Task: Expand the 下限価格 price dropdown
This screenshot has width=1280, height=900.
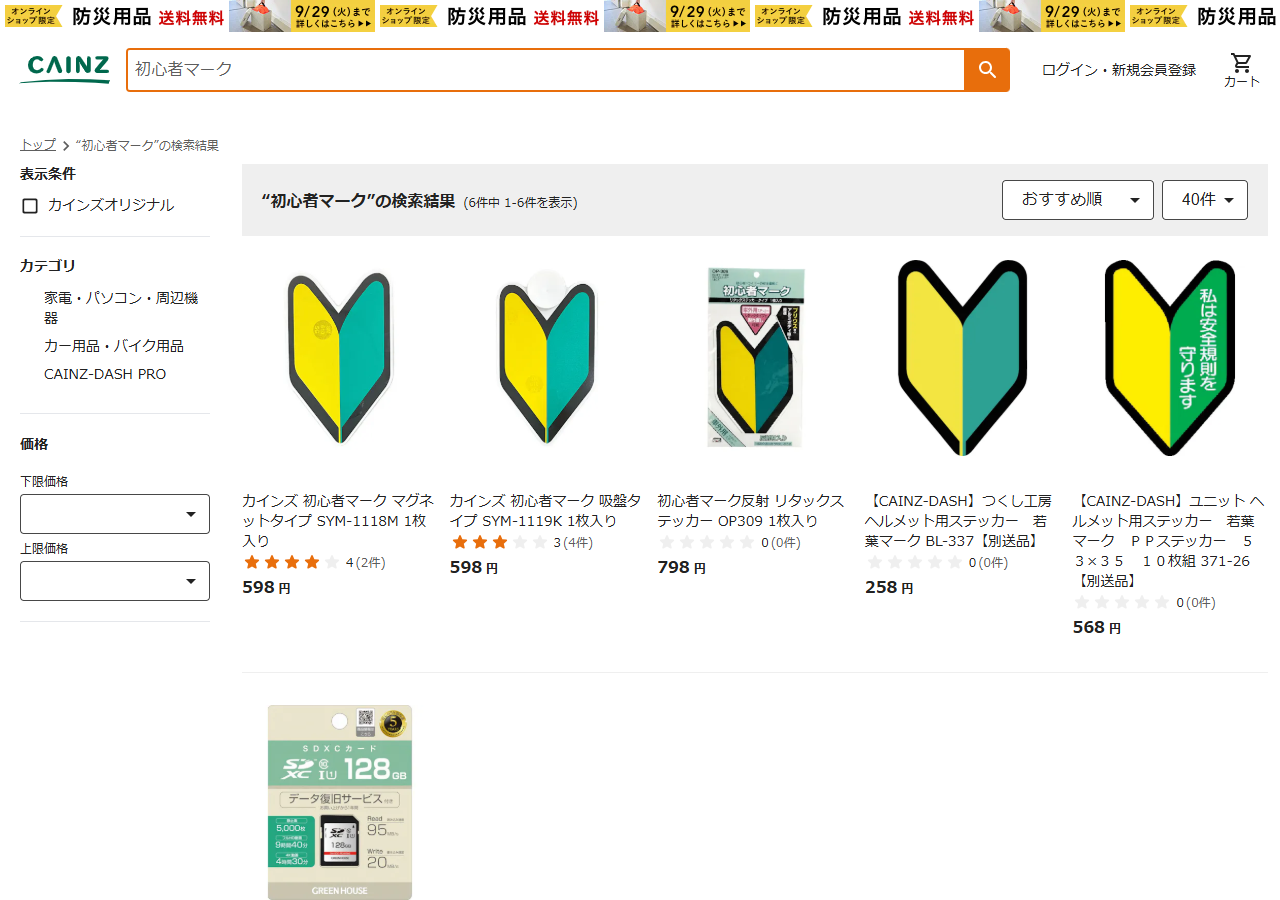Action: pyautogui.click(x=115, y=514)
